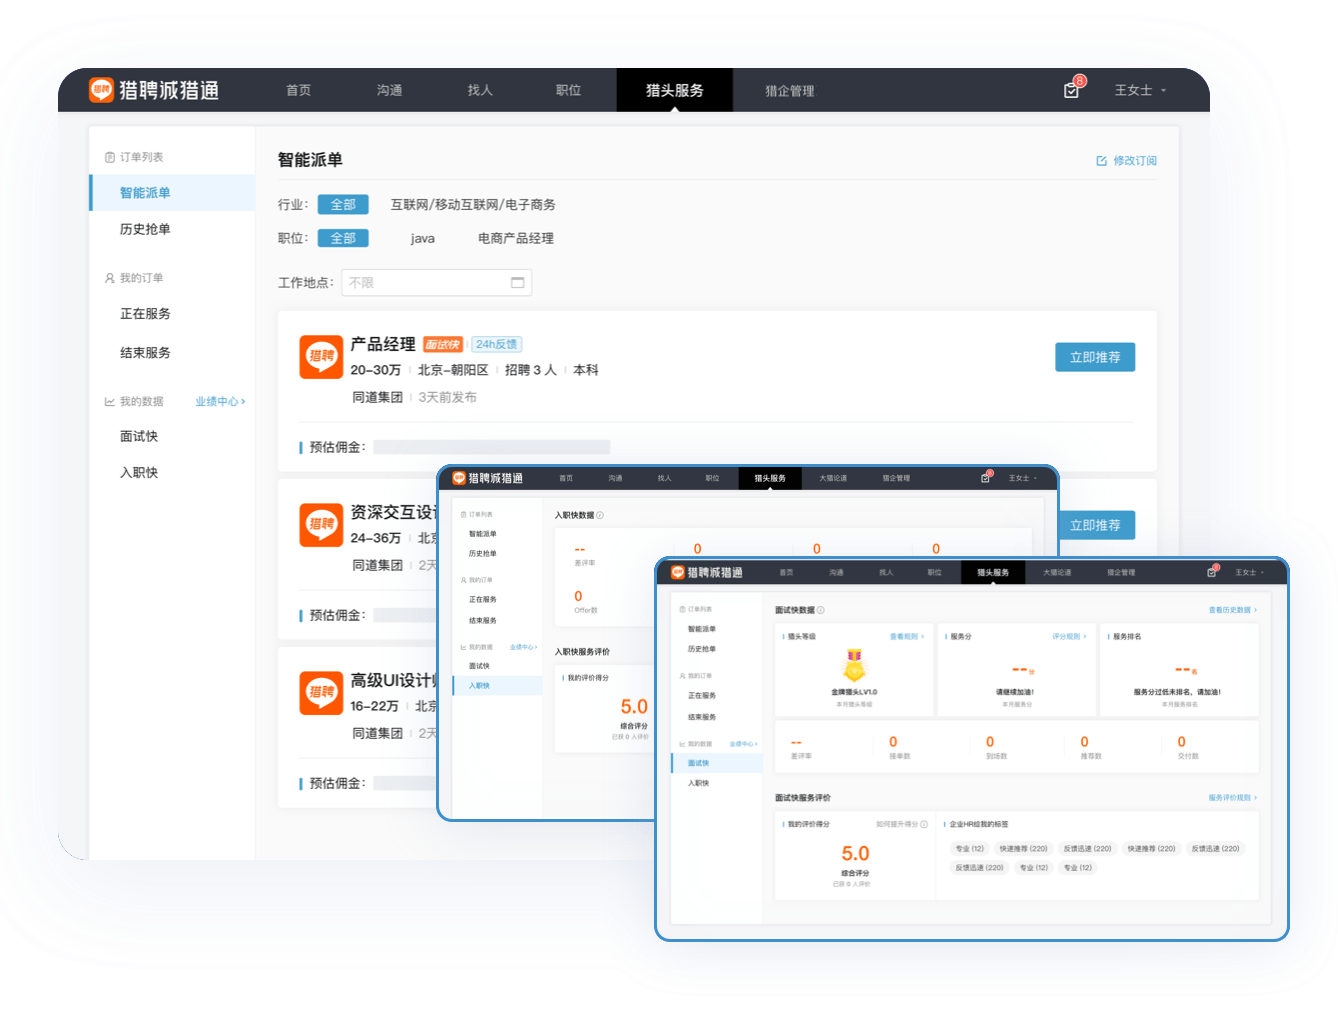Open the 王女士 menu in the largest window

[1140, 90]
